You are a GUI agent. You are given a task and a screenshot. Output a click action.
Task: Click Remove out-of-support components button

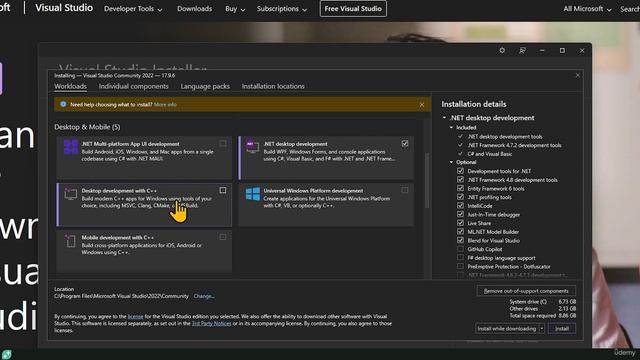click(x=526, y=291)
